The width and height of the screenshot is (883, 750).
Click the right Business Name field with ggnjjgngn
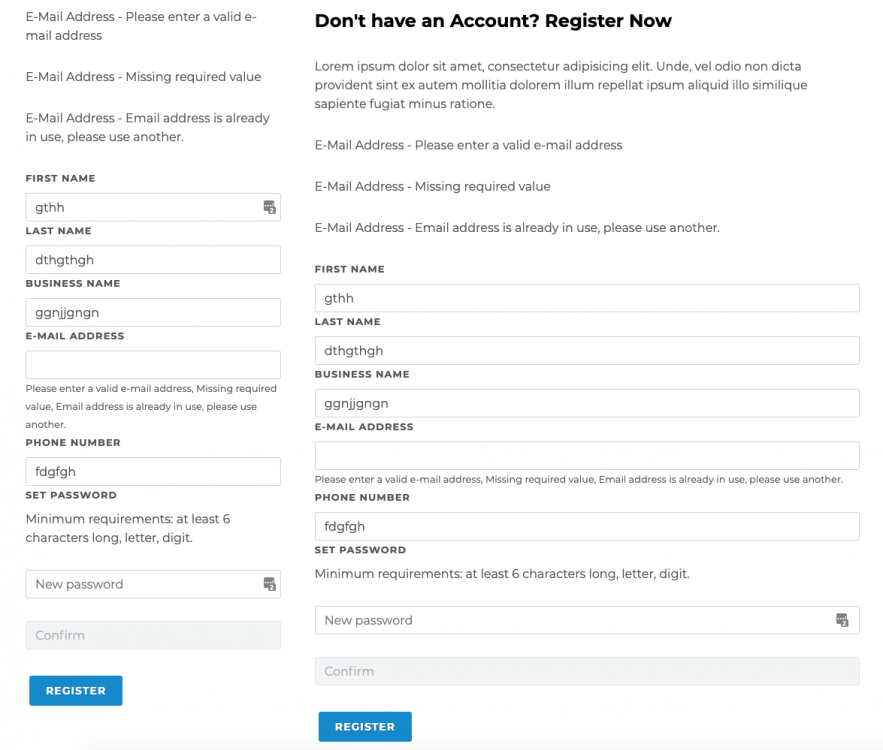pos(587,403)
